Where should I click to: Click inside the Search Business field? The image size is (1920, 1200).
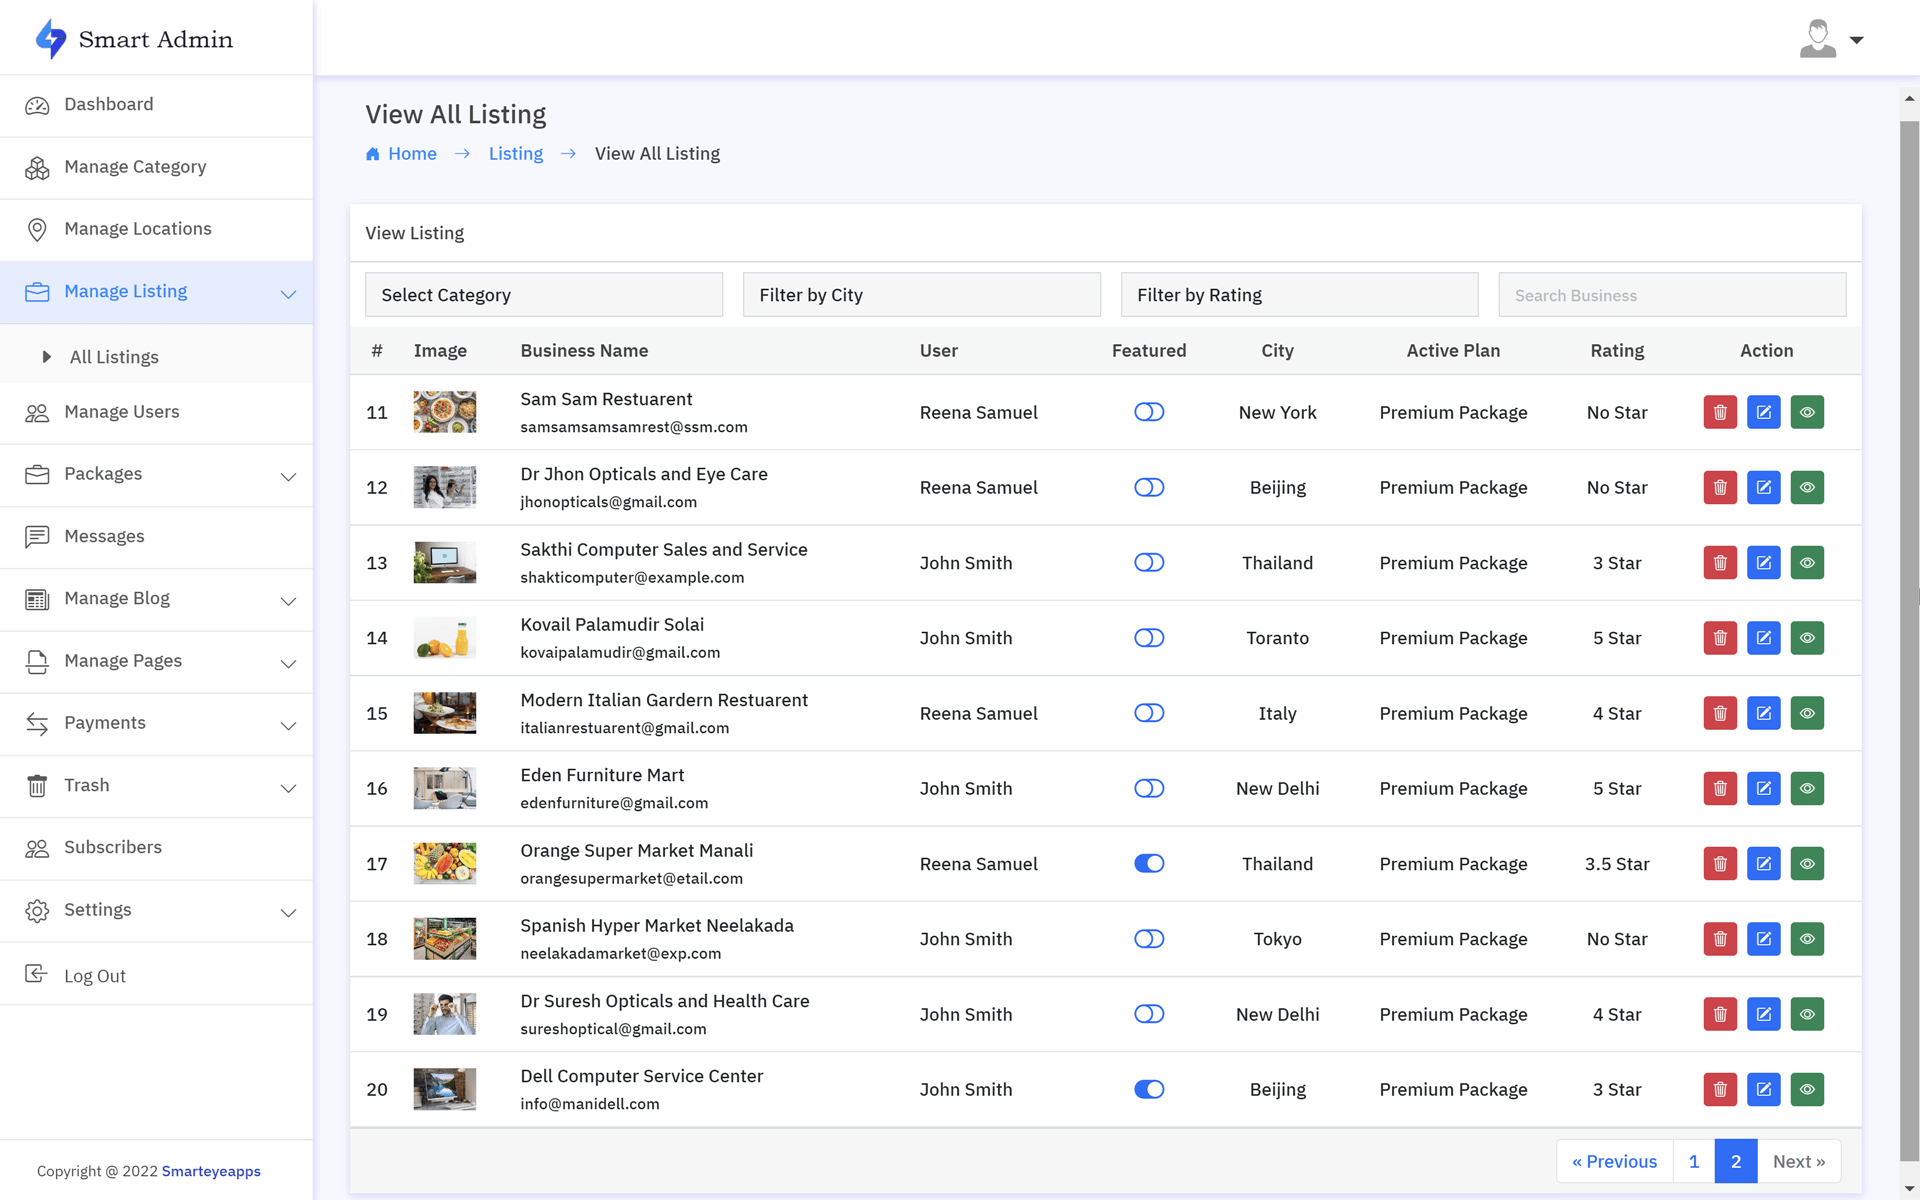pos(1671,294)
